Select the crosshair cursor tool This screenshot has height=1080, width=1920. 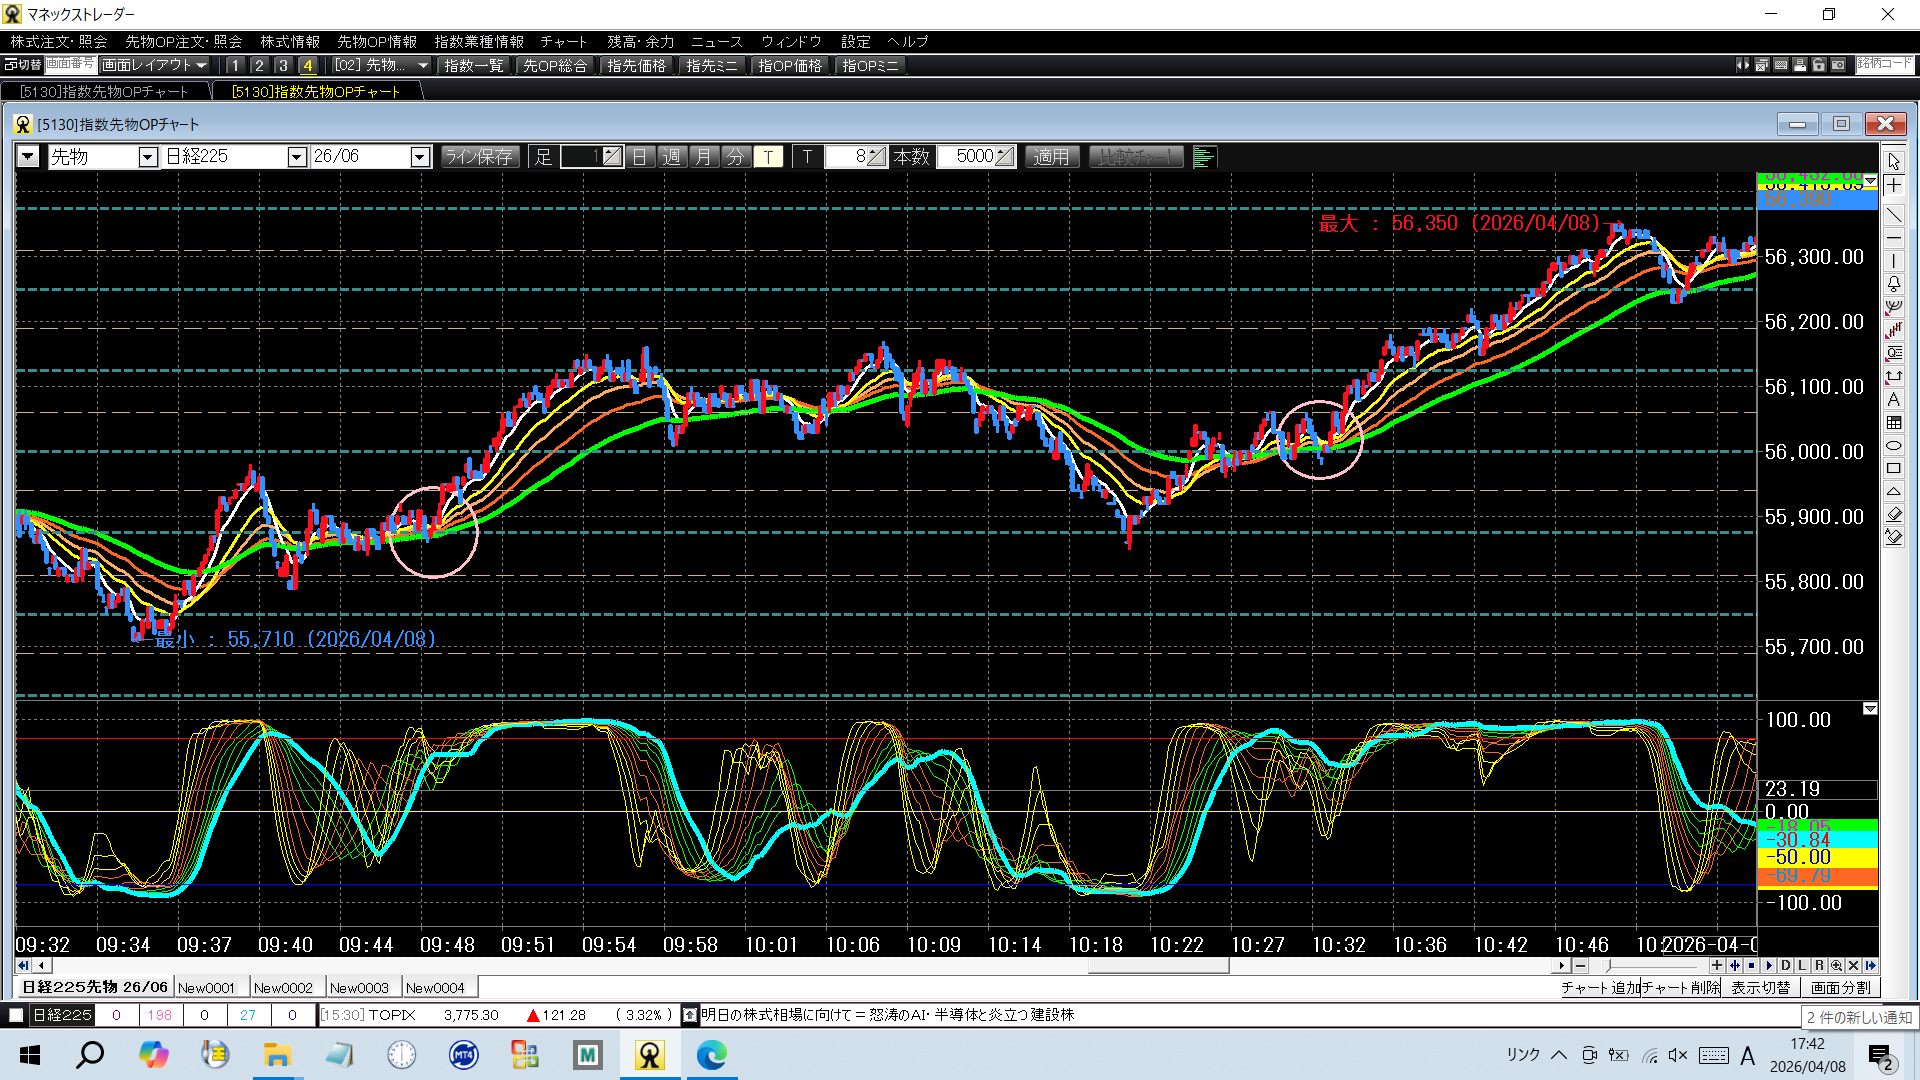[x=1893, y=185]
